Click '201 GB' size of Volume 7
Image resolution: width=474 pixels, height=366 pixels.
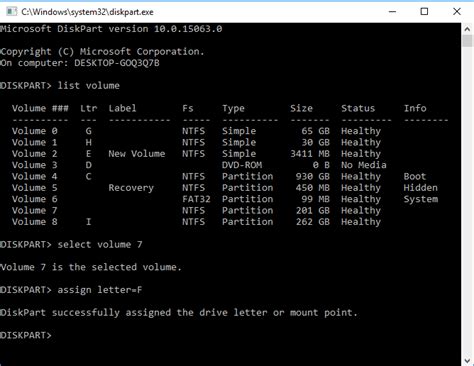(312, 210)
